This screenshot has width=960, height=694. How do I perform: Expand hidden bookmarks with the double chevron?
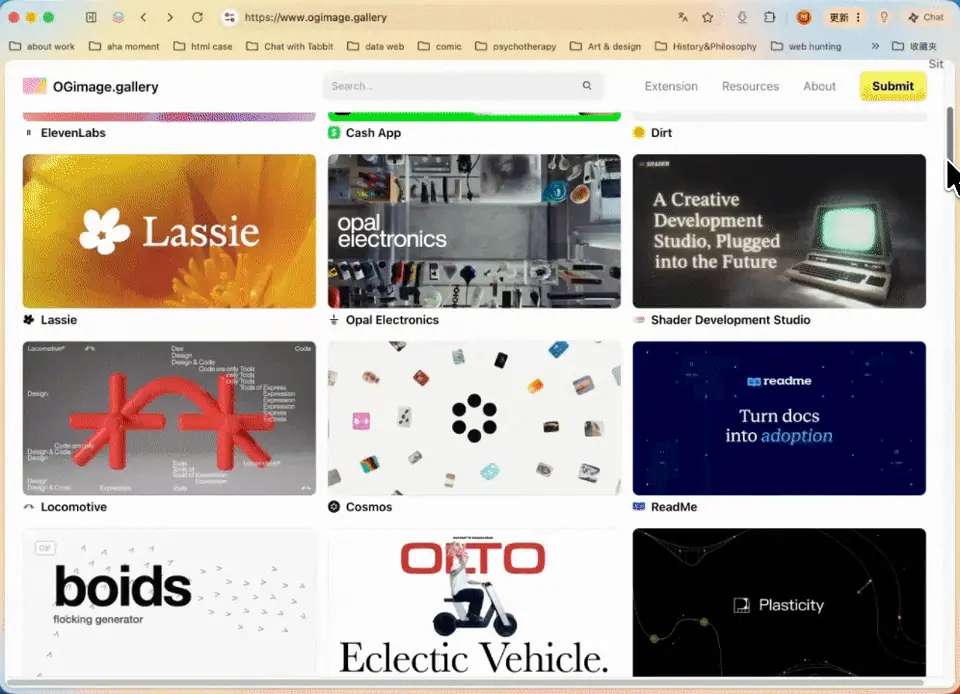pos(875,46)
